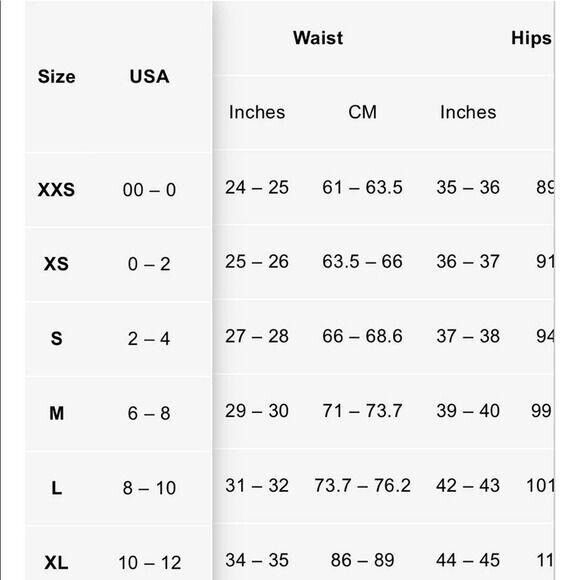Click hips inches value 37 – 38

(468, 336)
